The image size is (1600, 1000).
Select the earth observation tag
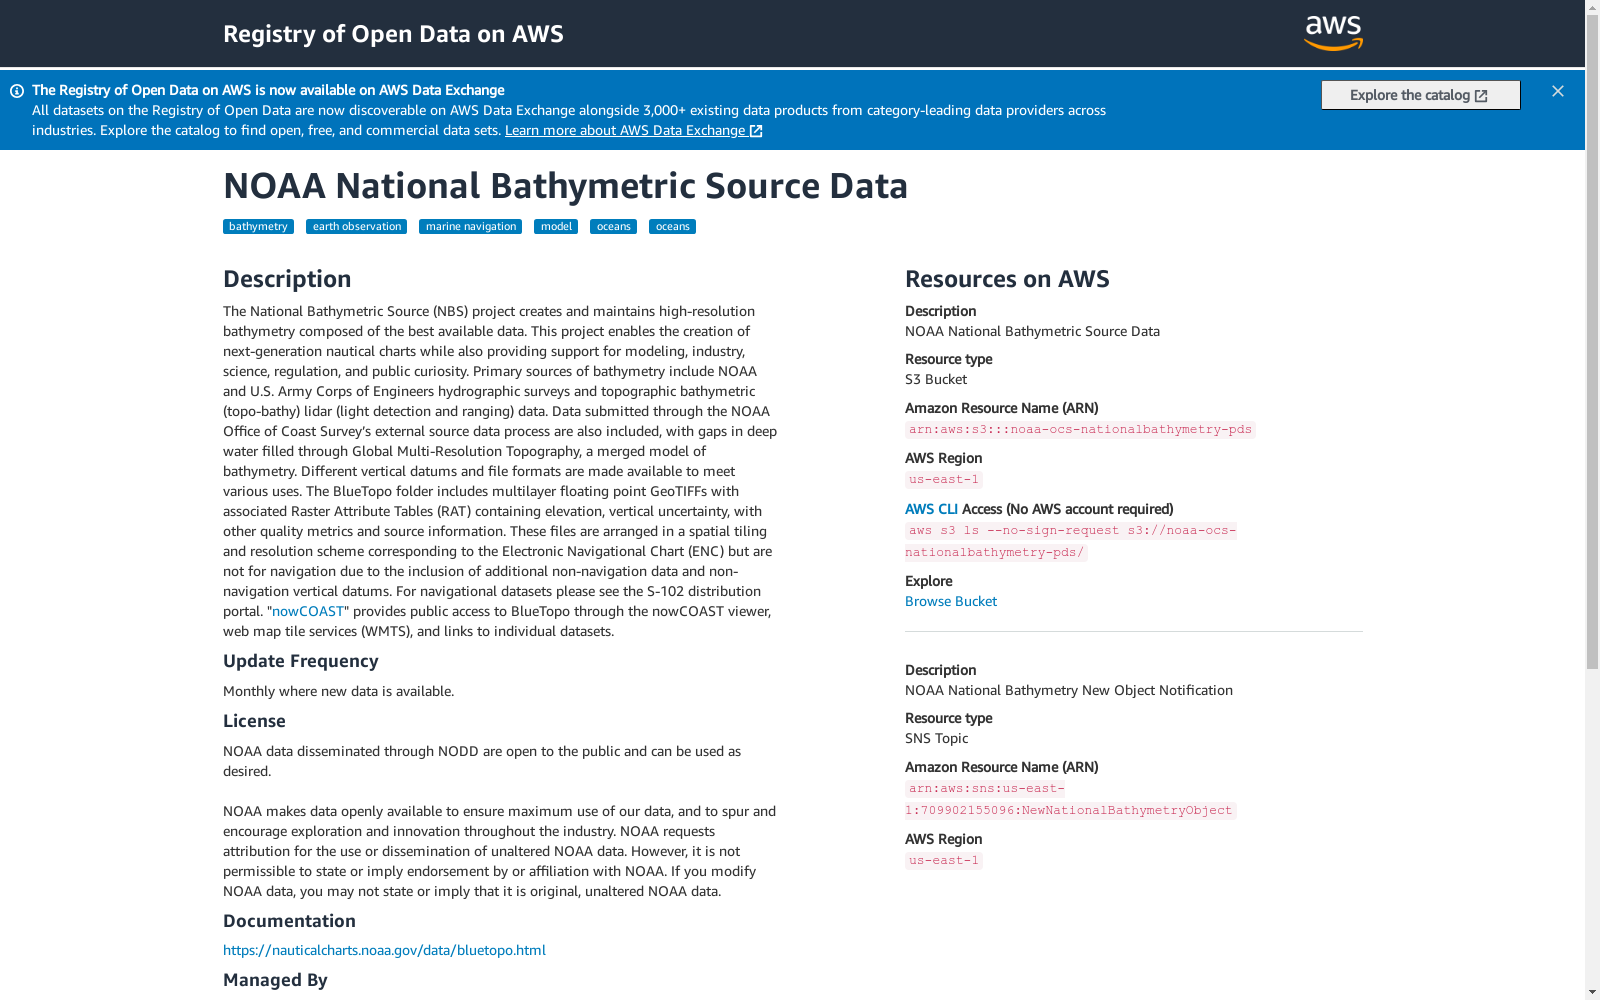tap(356, 226)
